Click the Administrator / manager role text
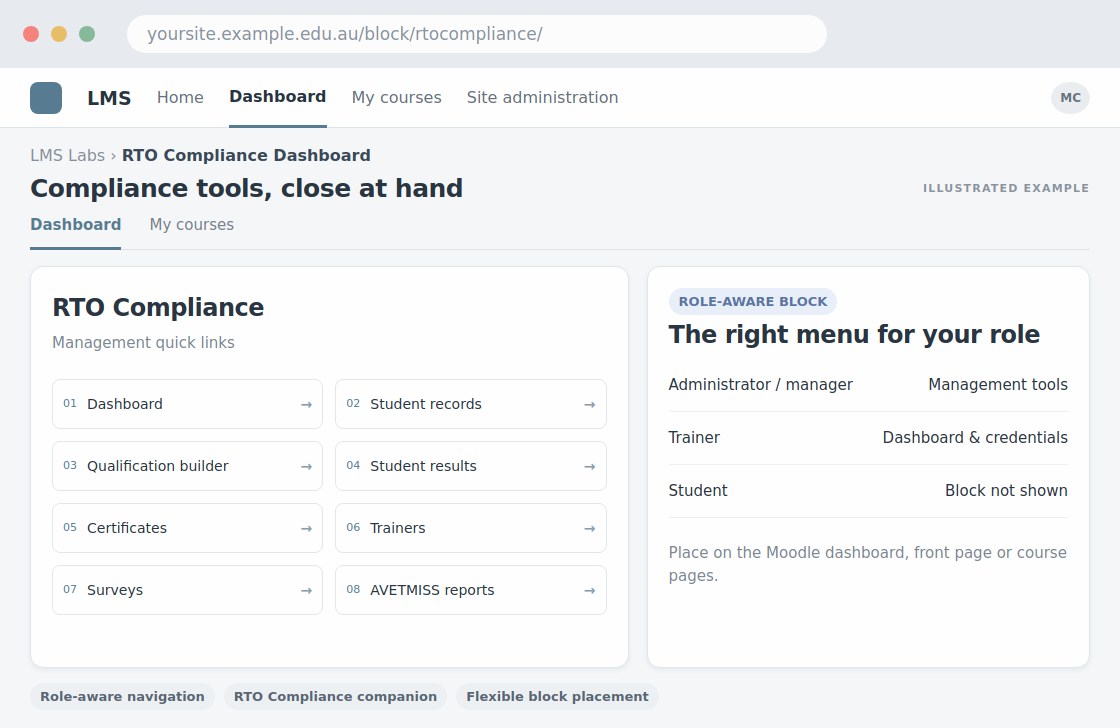 pos(761,384)
